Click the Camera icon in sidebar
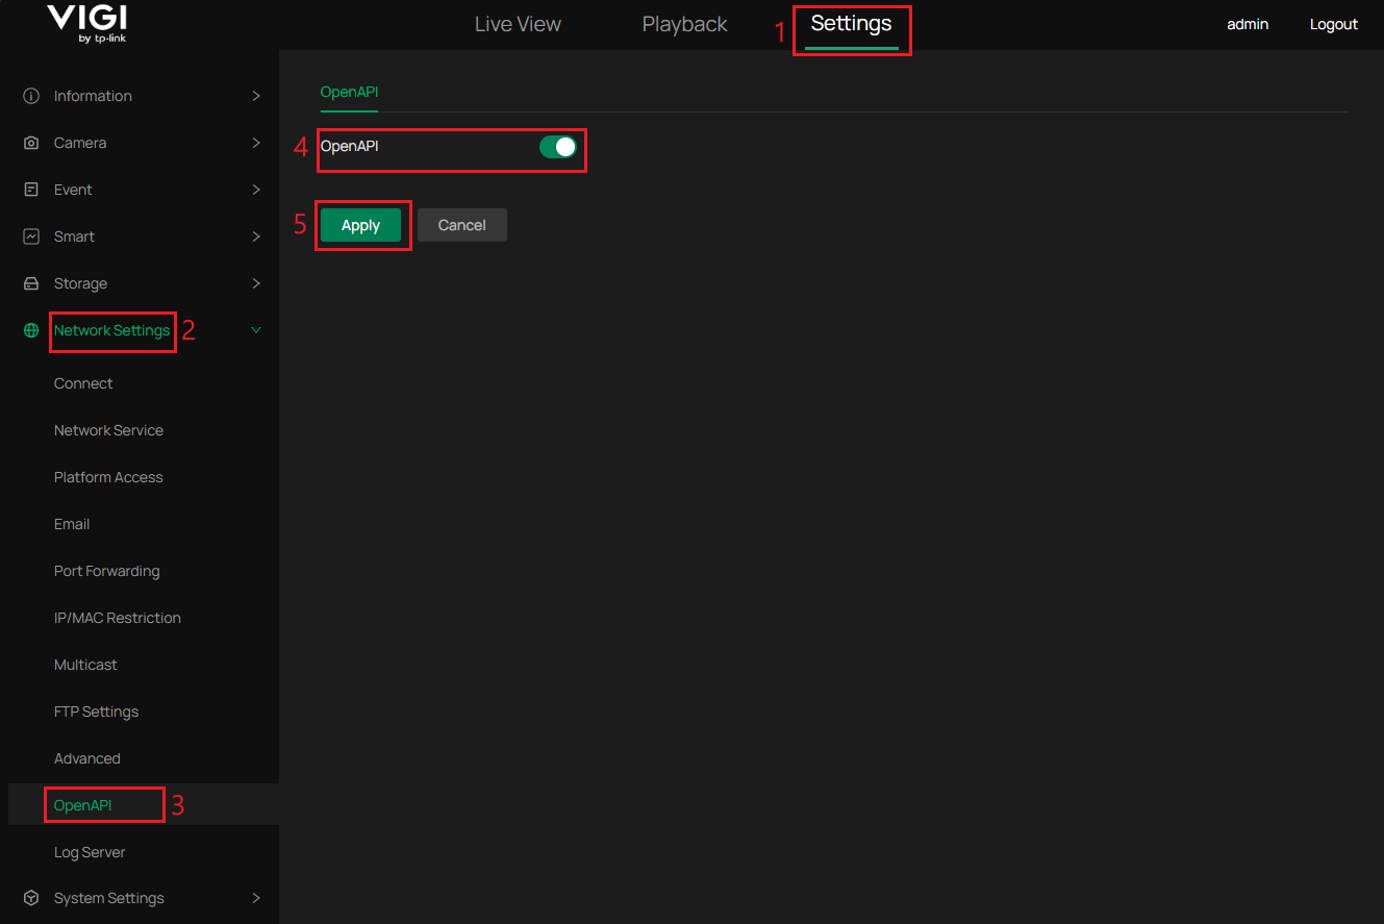 pyautogui.click(x=31, y=143)
